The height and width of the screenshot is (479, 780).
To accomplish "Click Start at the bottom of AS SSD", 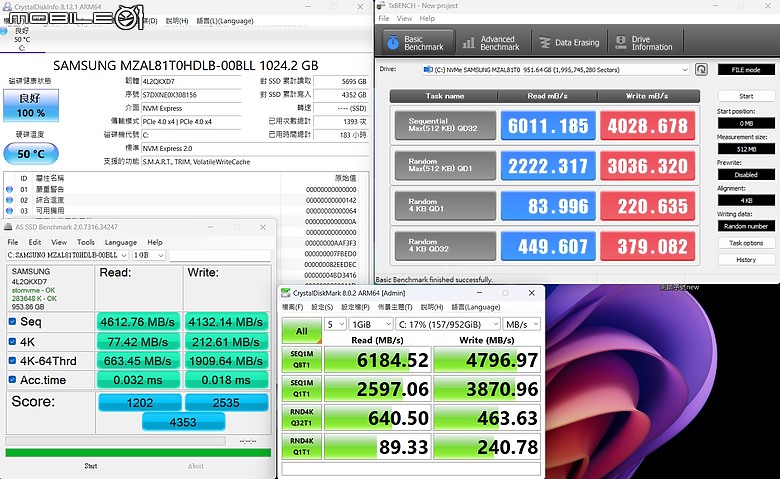I will [91, 466].
